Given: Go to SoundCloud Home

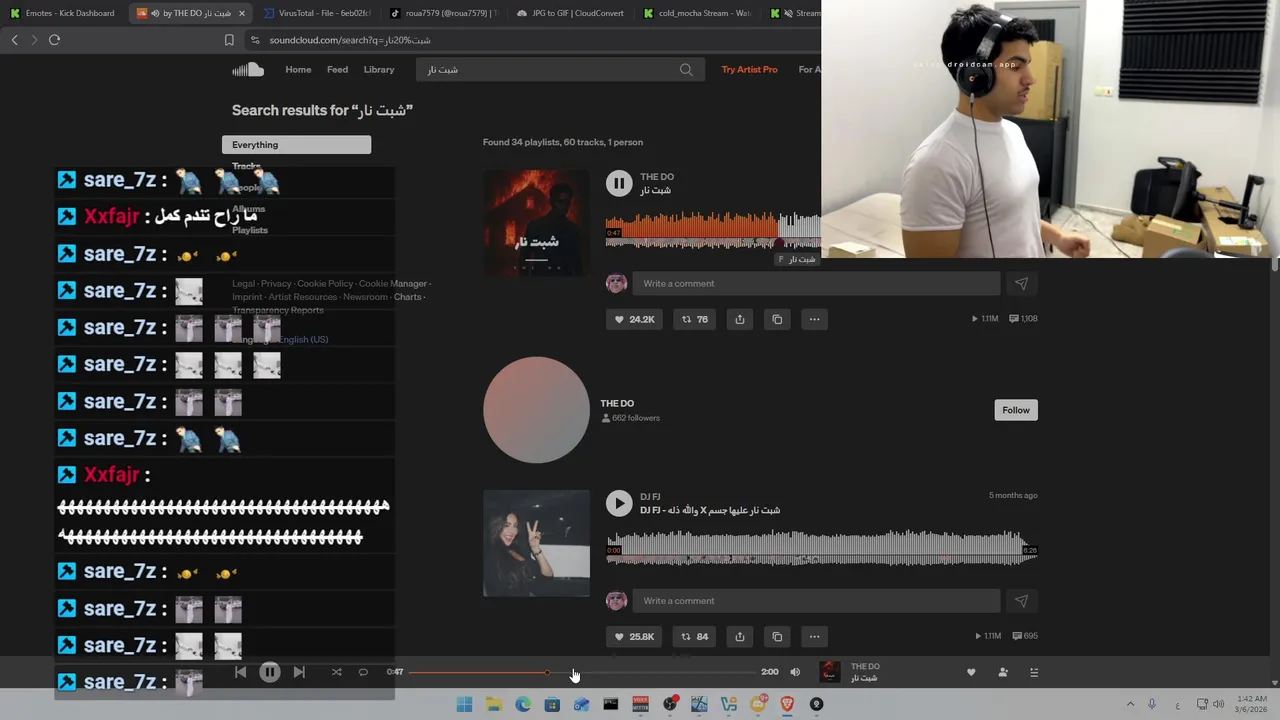Looking at the screenshot, I should (x=298, y=70).
